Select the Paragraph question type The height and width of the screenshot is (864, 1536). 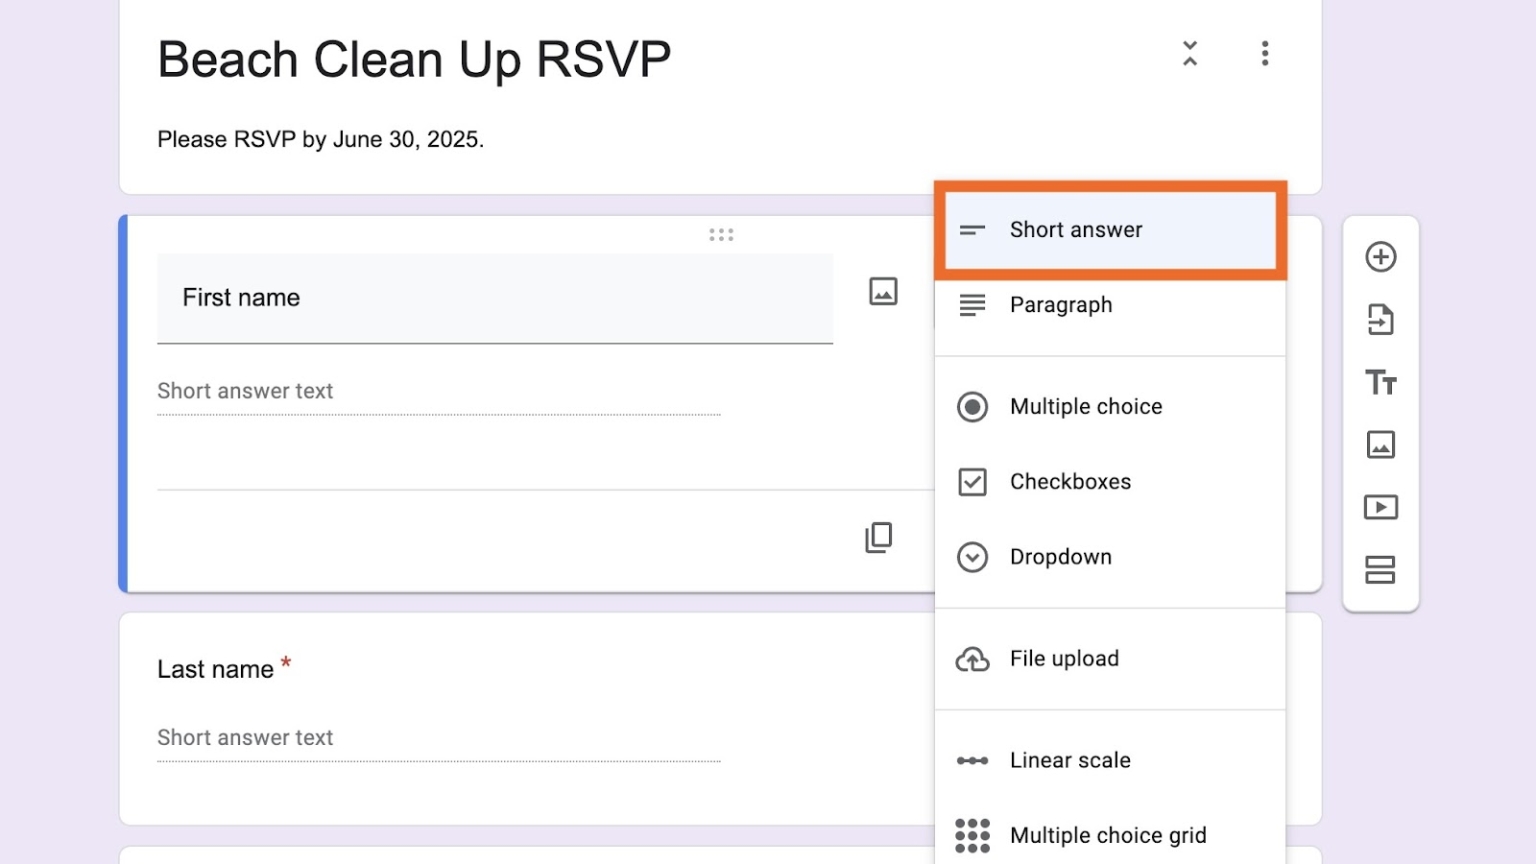pos(1061,305)
